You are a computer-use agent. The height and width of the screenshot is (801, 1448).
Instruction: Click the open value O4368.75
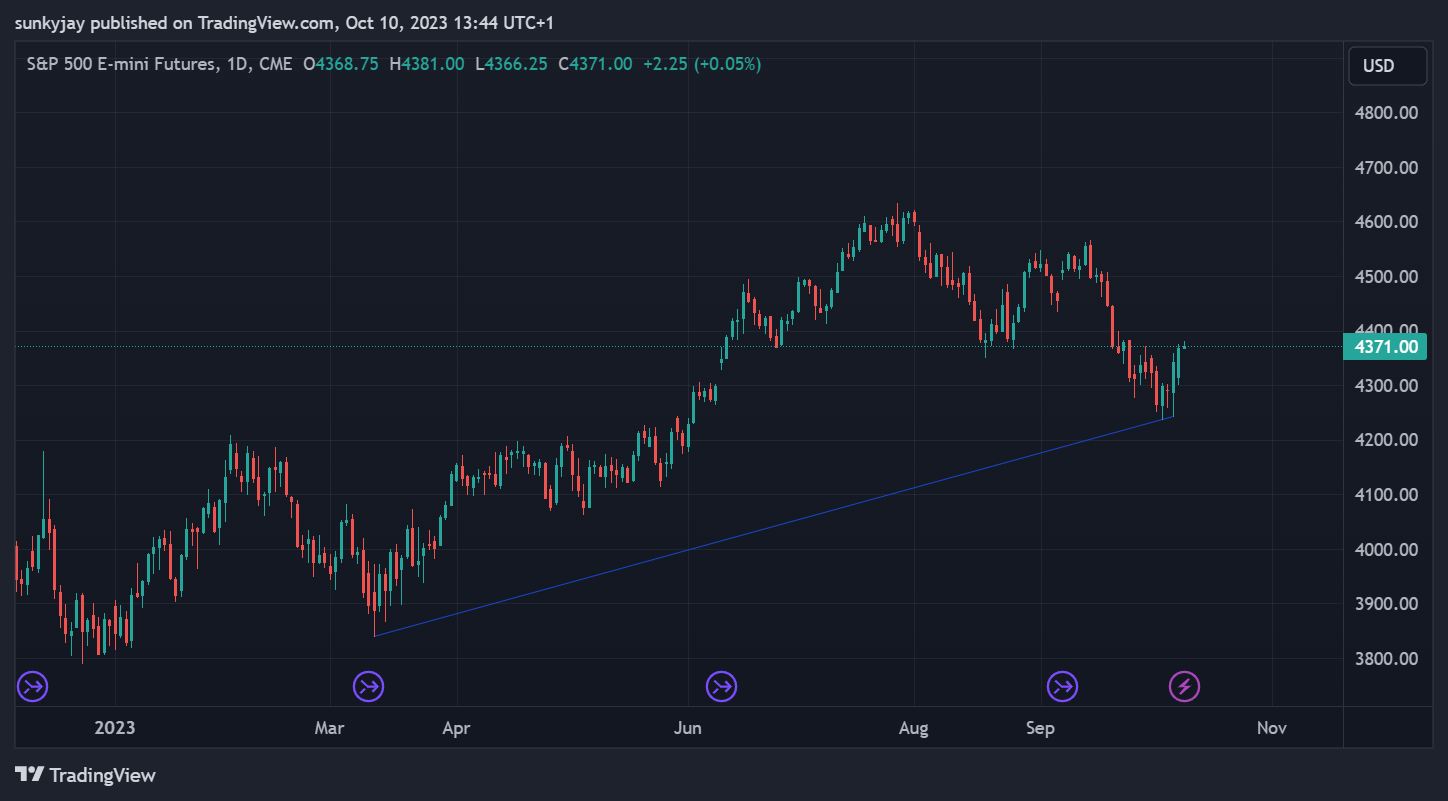coord(341,64)
